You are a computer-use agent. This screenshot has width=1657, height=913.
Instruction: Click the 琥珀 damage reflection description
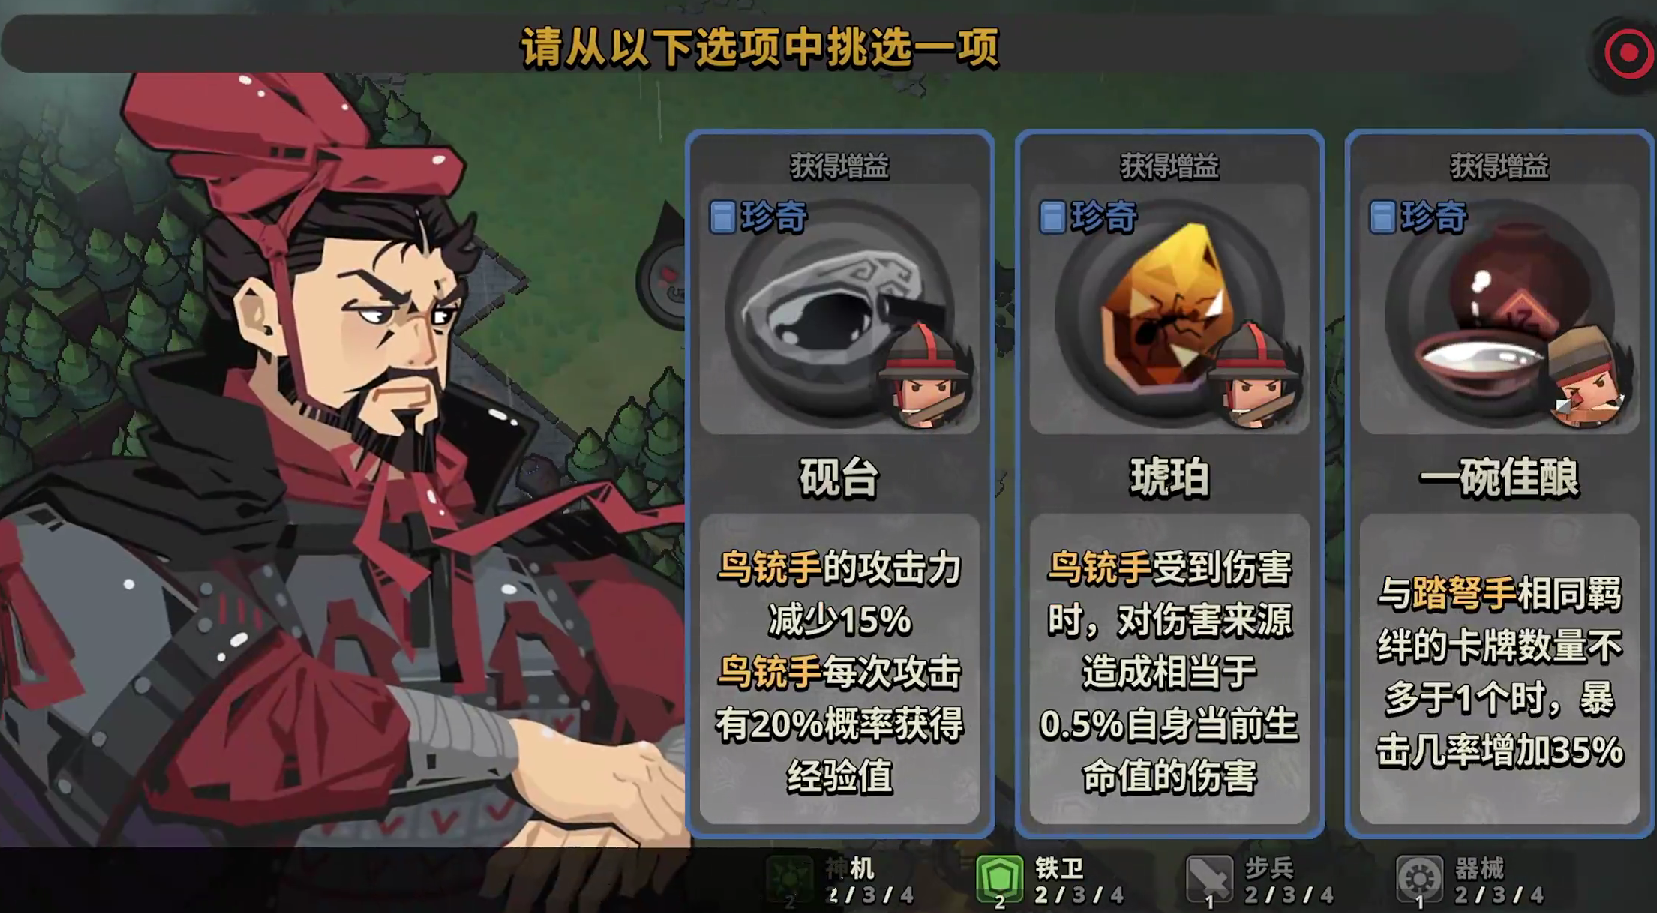click(x=1169, y=672)
